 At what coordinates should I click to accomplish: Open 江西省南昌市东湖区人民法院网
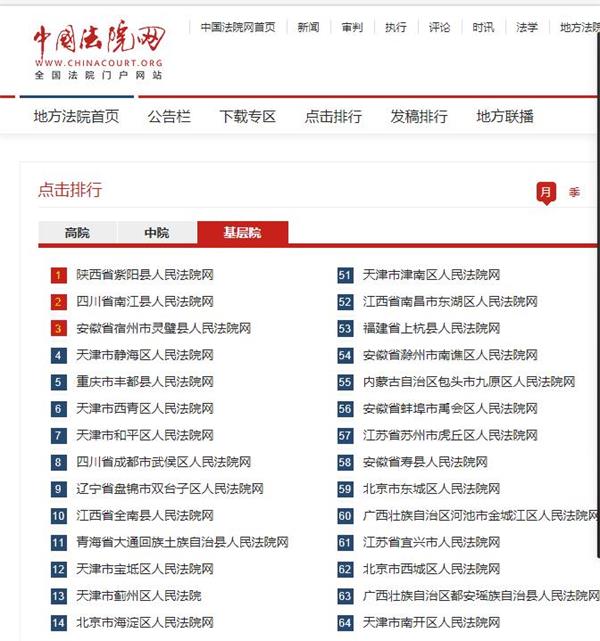point(450,302)
